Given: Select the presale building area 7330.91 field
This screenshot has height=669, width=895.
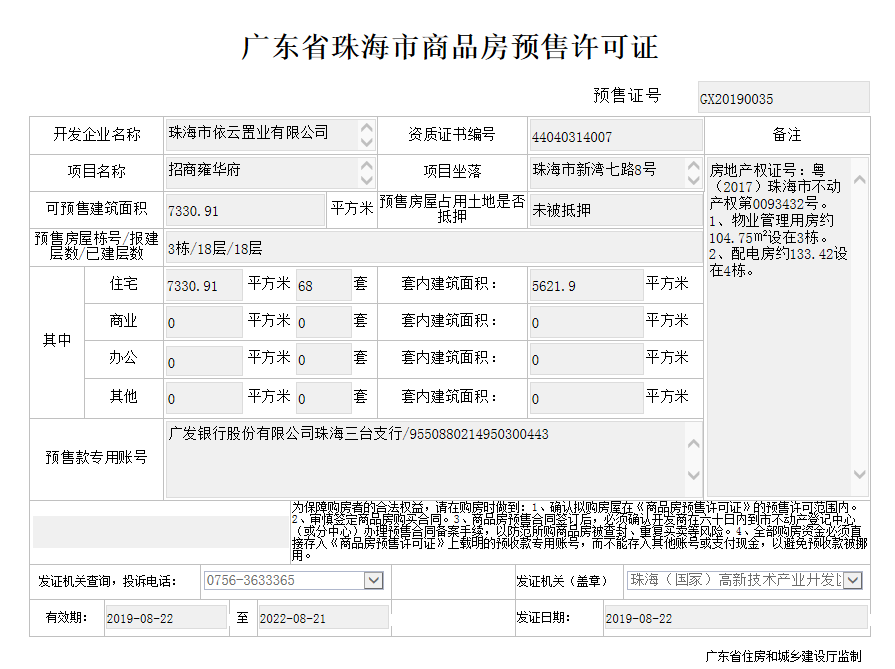Looking at the screenshot, I should pyautogui.click(x=245, y=211).
